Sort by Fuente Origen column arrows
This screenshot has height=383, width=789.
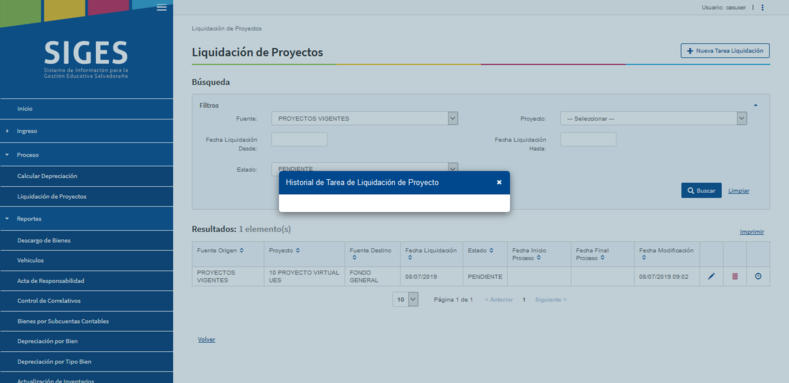coord(242,250)
